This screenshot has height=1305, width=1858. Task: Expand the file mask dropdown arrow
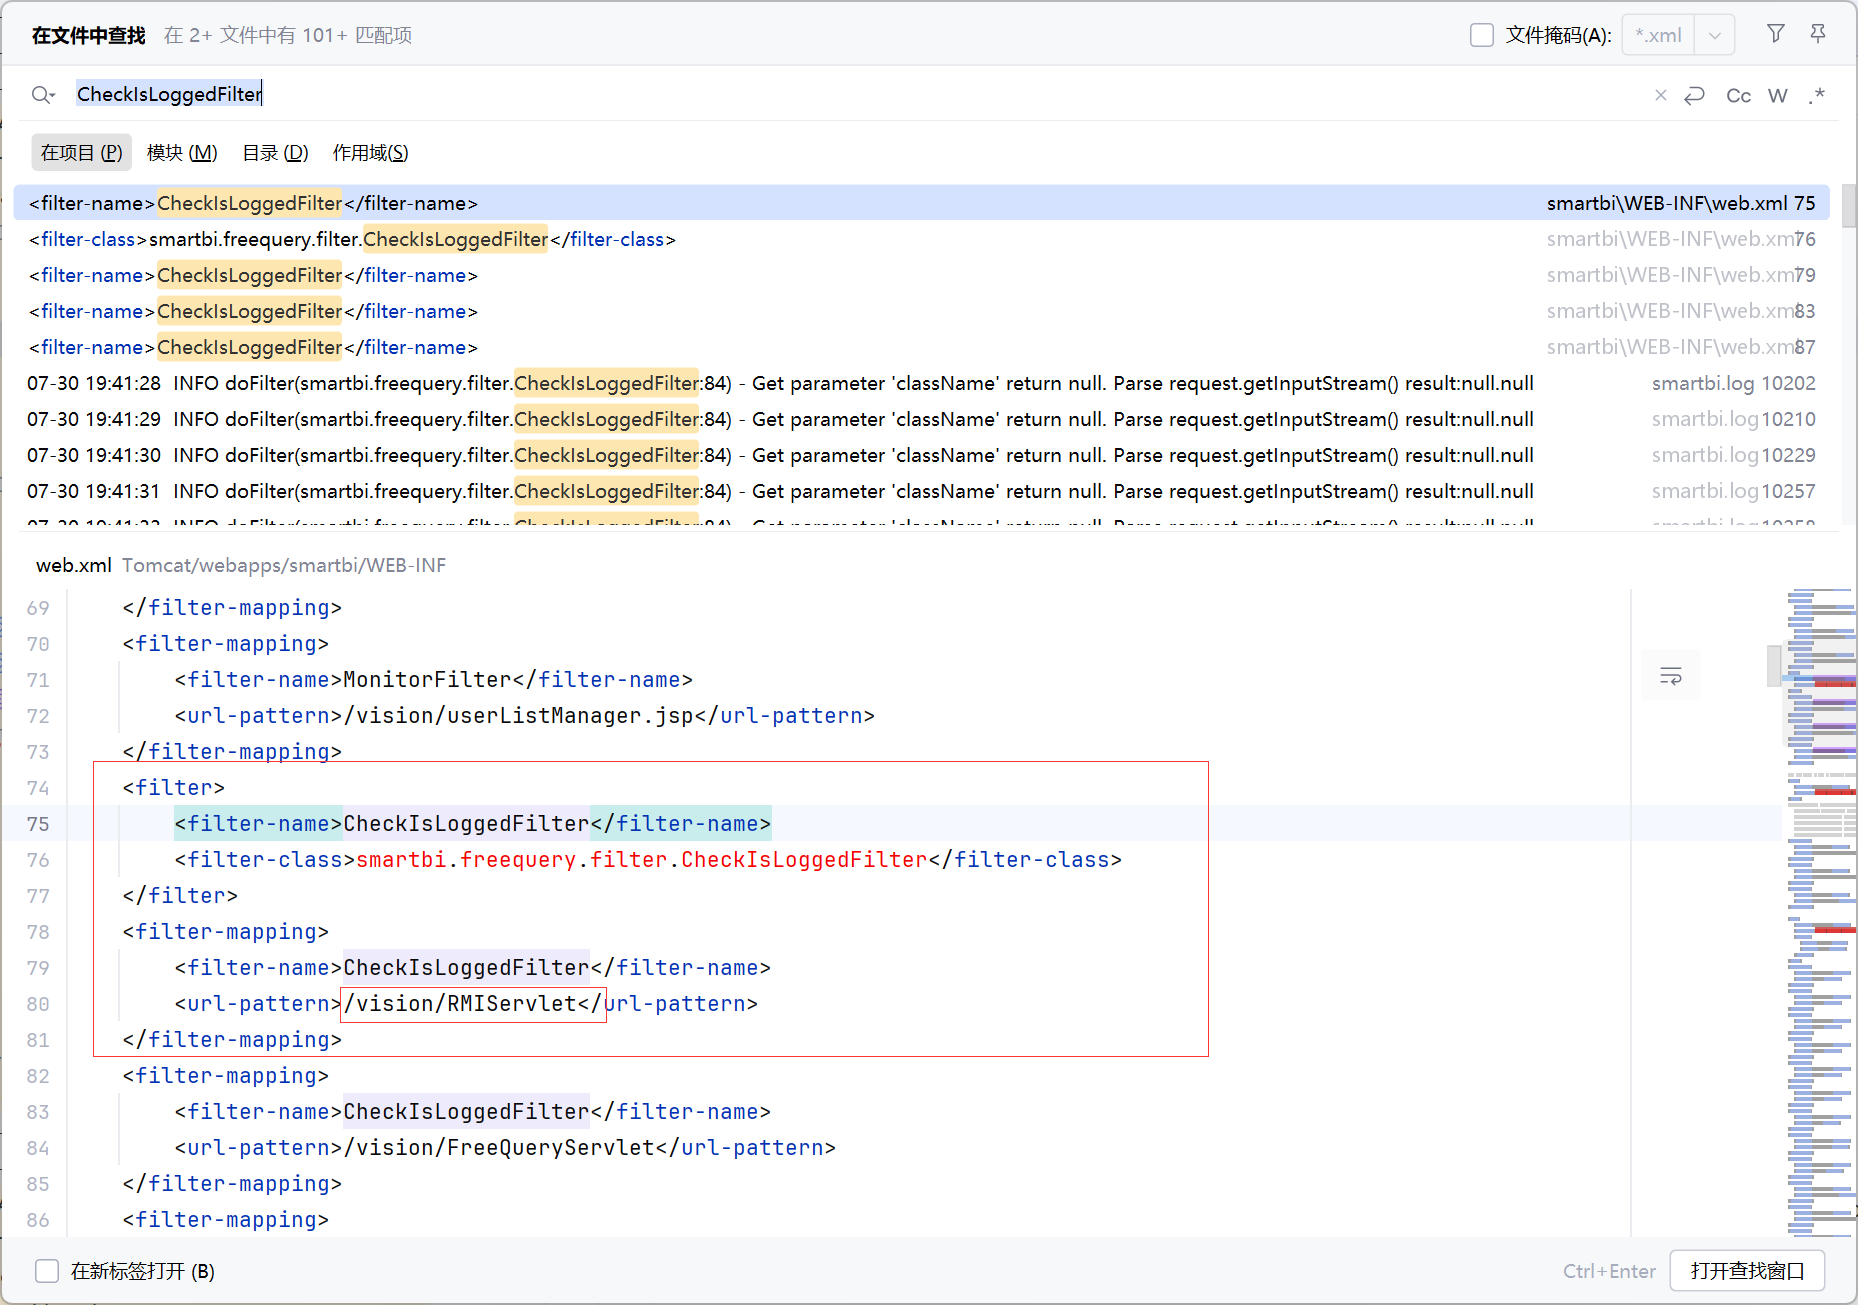(x=1715, y=35)
